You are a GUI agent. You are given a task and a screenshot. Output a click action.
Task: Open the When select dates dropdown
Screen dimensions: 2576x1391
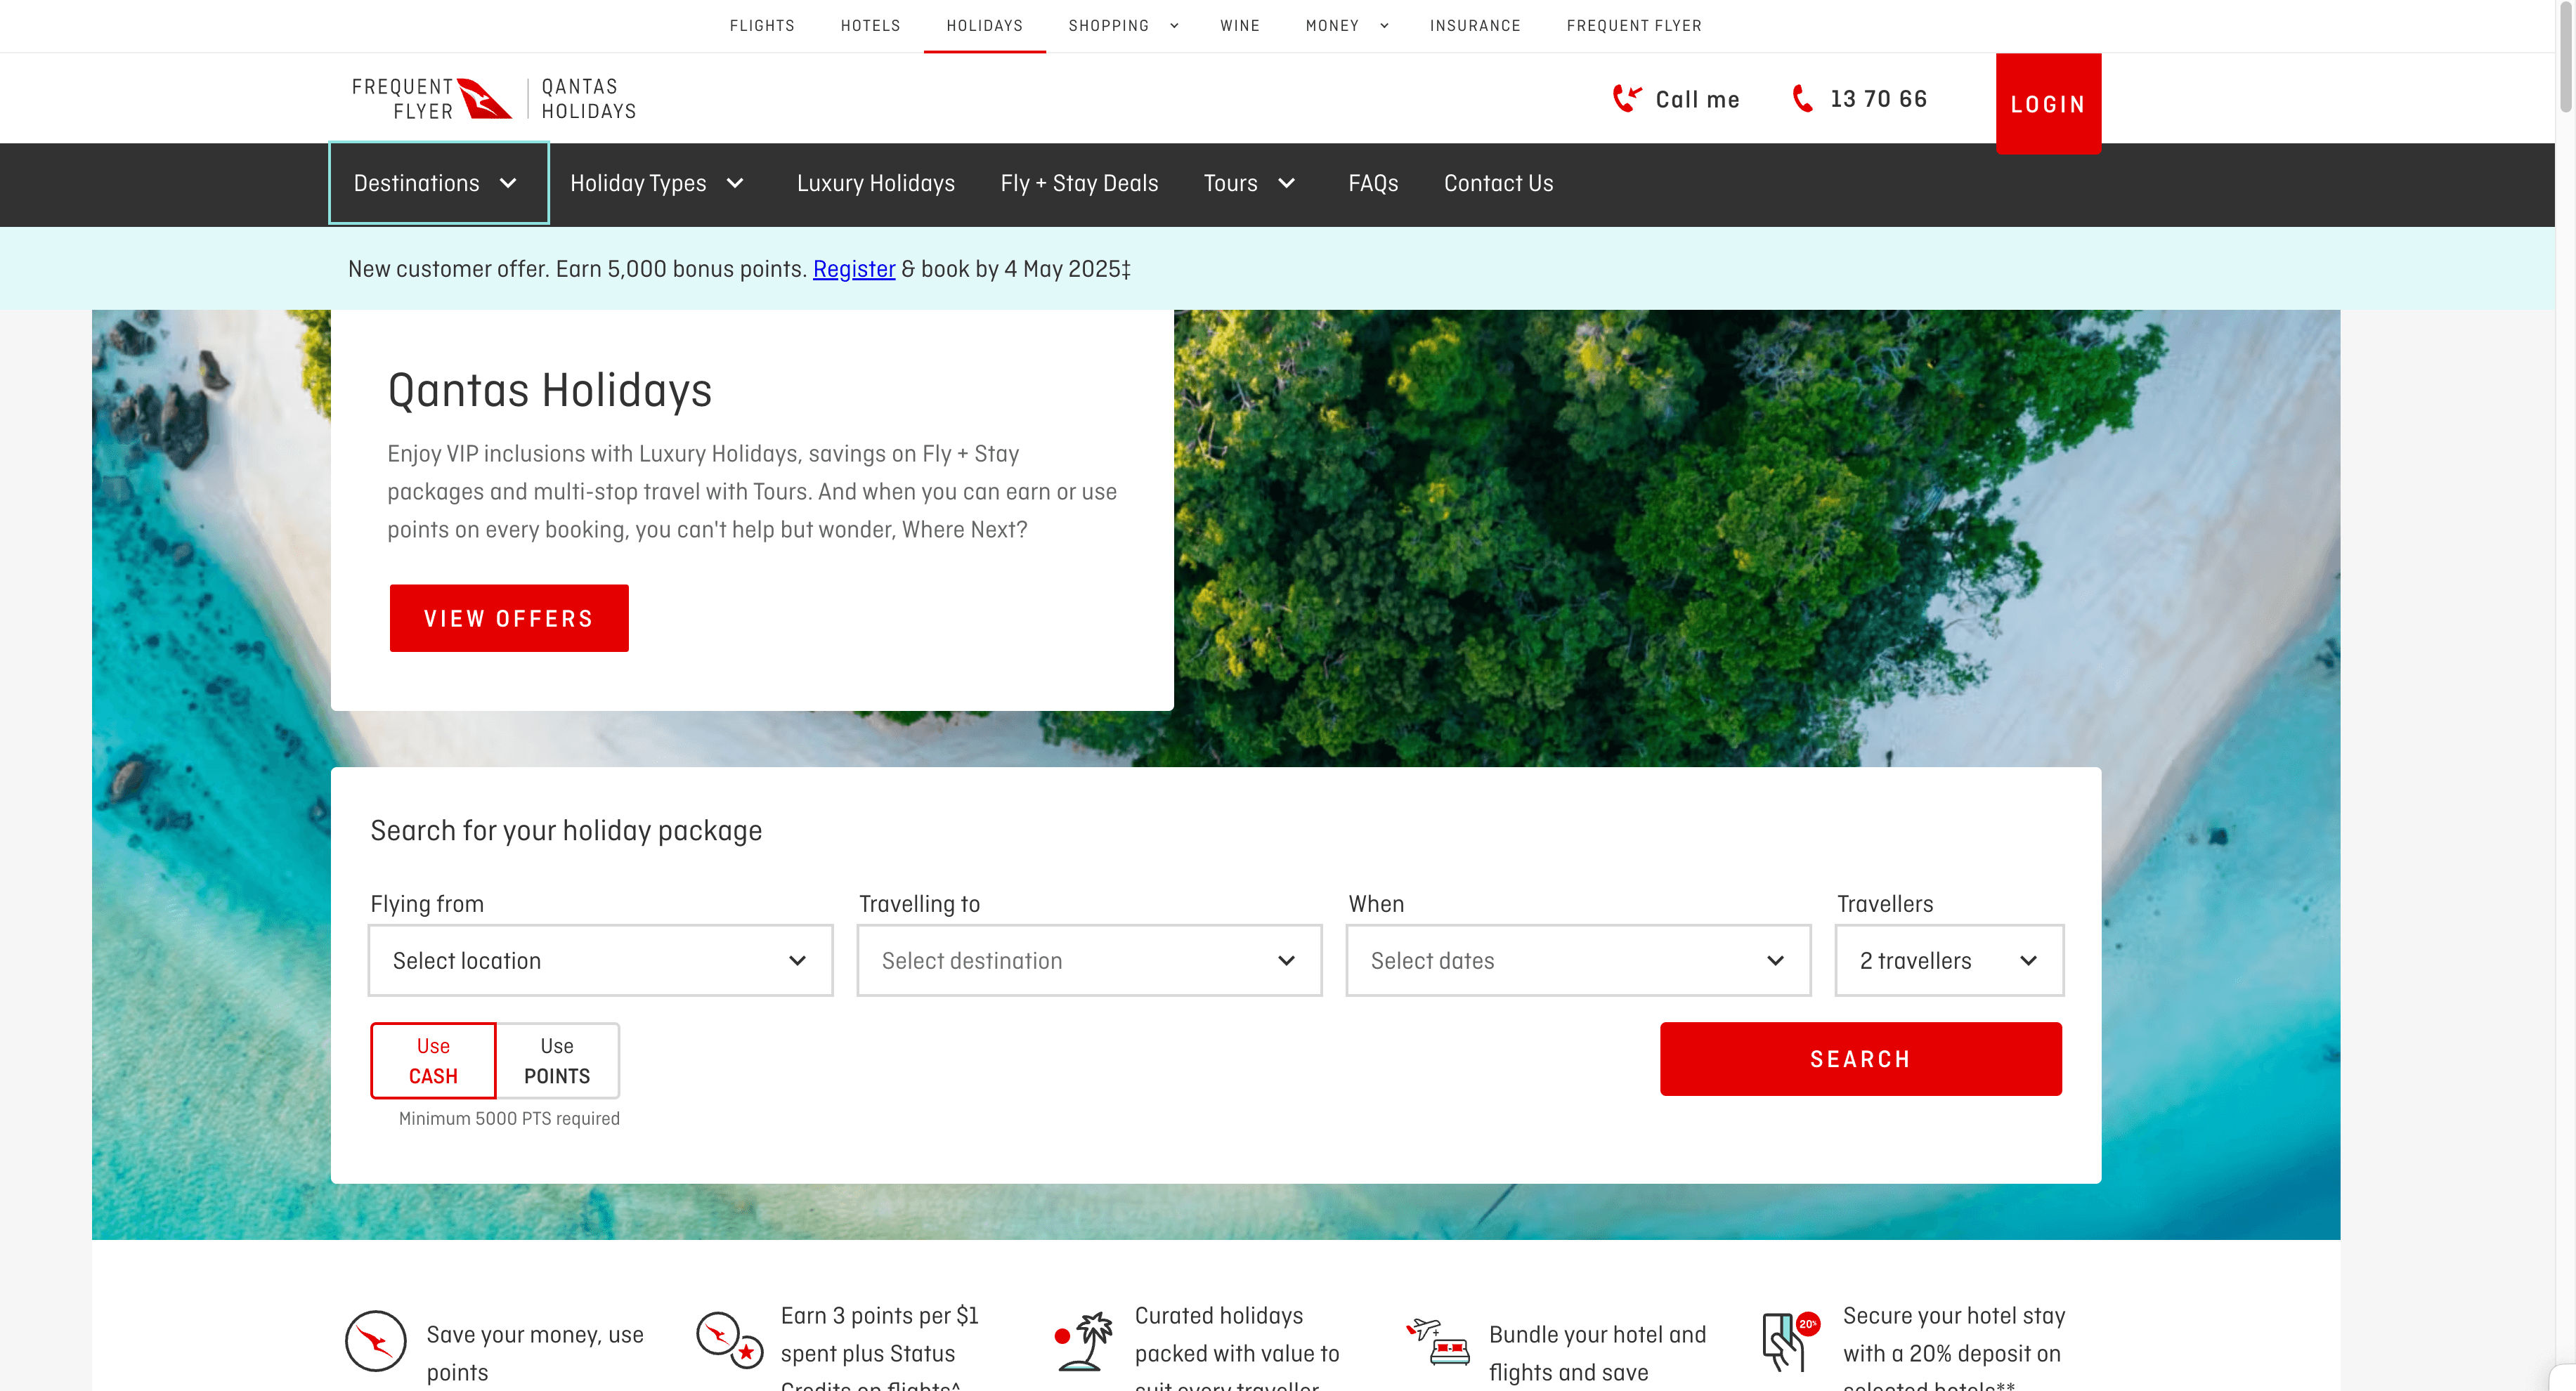point(1577,960)
